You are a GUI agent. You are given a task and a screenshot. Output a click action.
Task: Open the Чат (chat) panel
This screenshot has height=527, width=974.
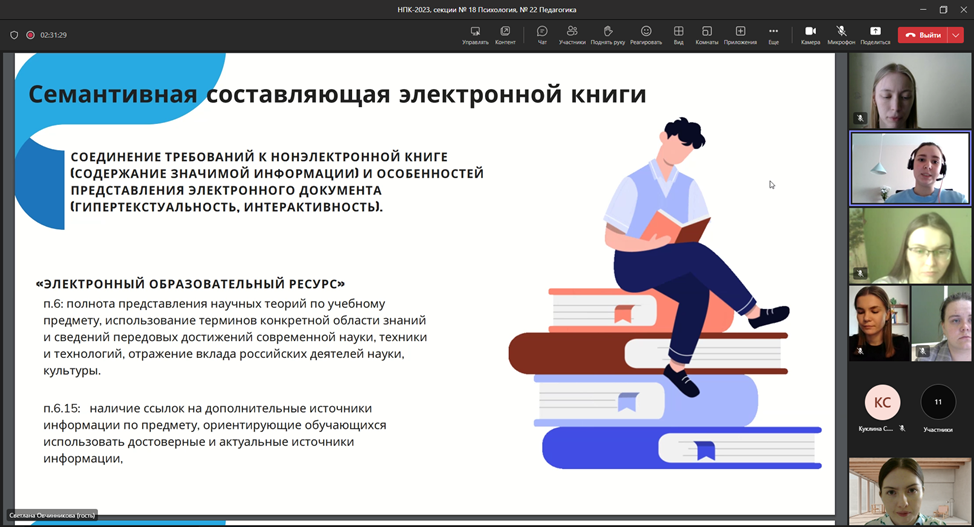tap(542, 34)
